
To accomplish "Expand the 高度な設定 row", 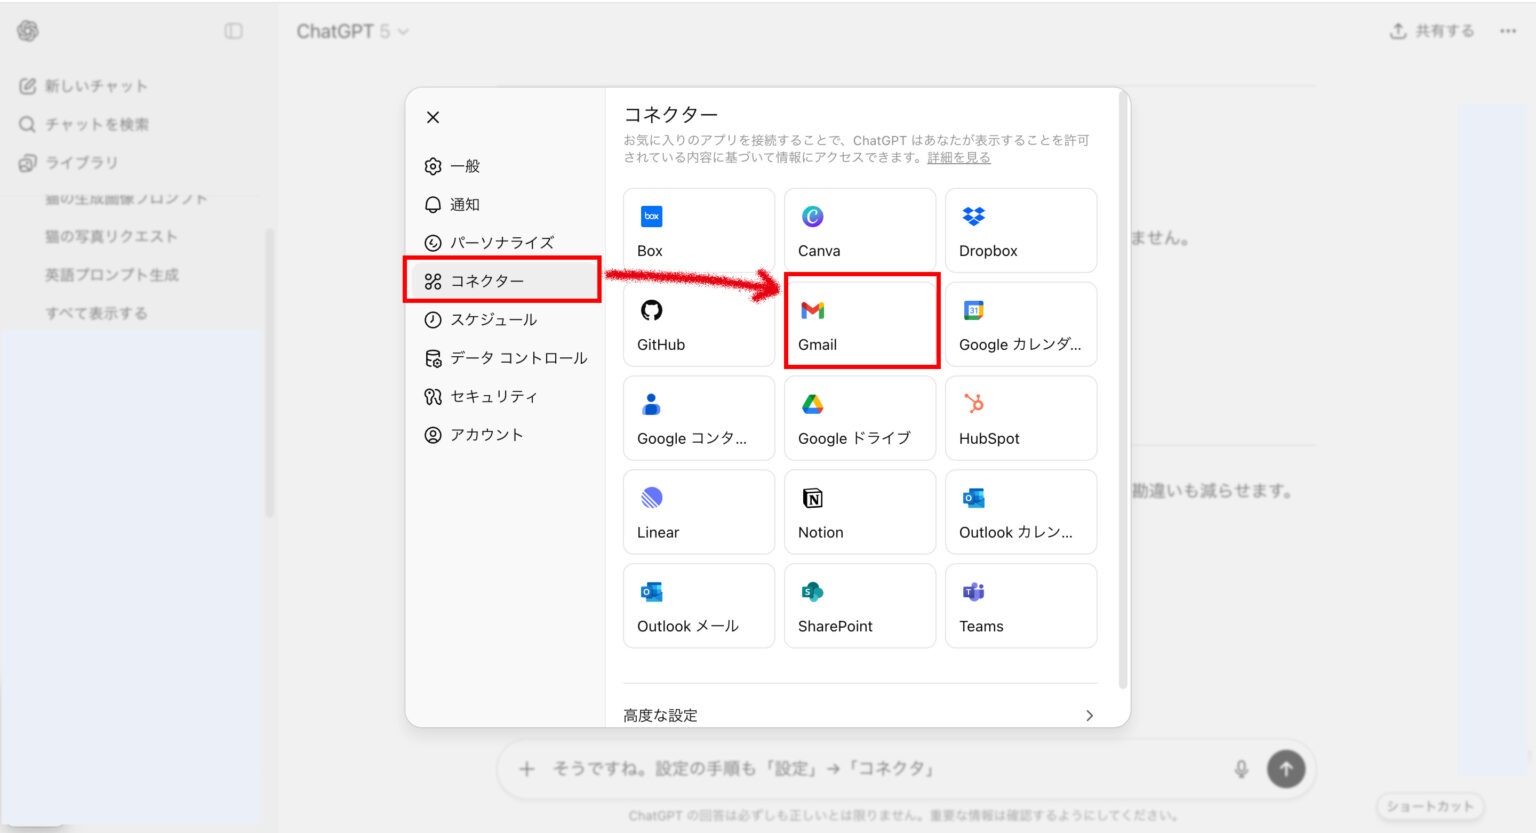I will pos(860,715).
